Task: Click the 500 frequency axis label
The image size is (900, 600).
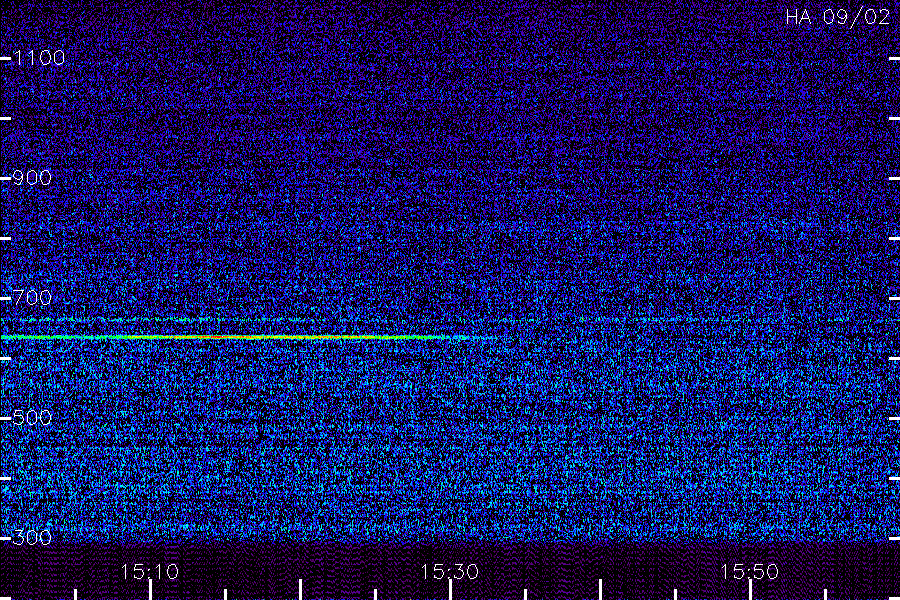Action: tap(32, 418)
